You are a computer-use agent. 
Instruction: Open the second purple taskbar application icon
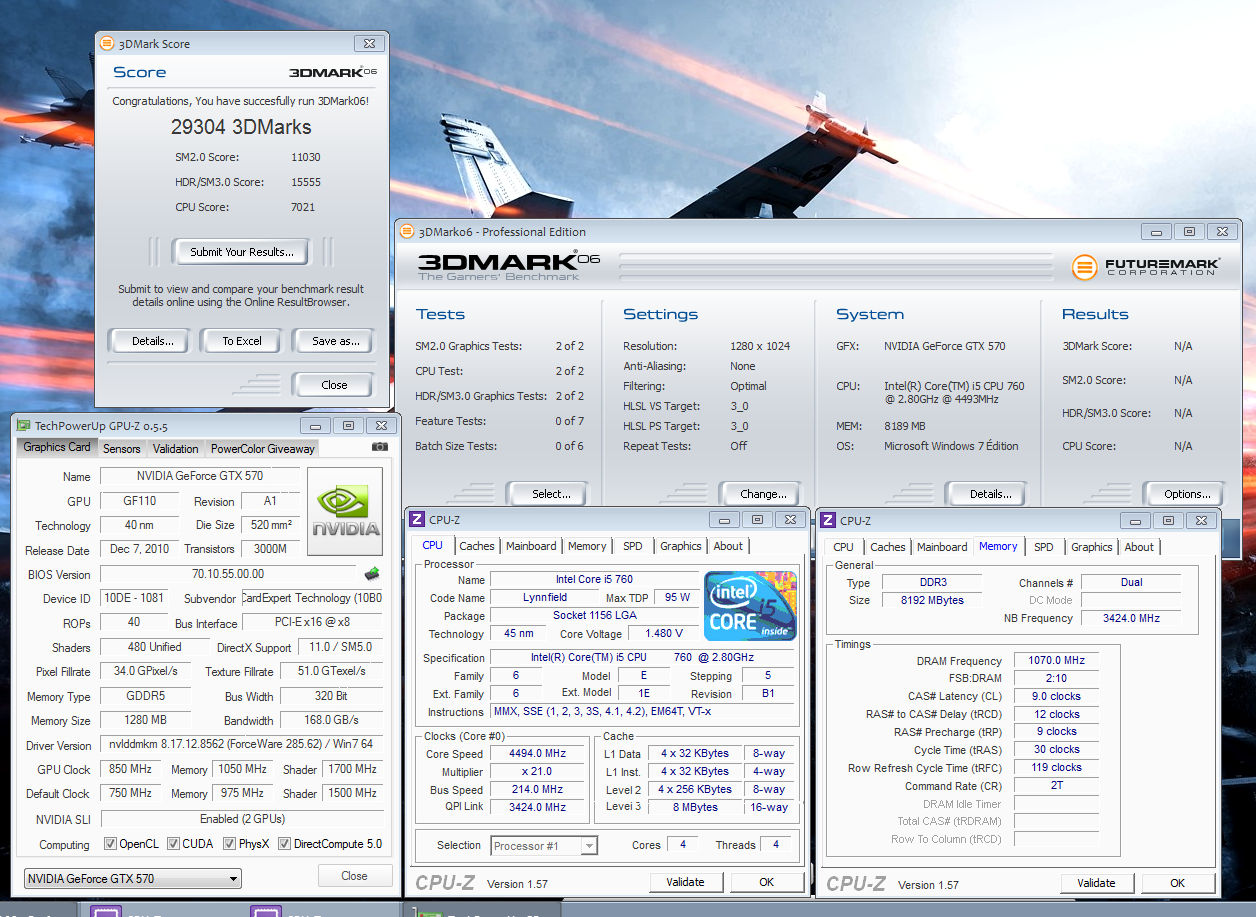pyautogui.click(x=265, y=911)
